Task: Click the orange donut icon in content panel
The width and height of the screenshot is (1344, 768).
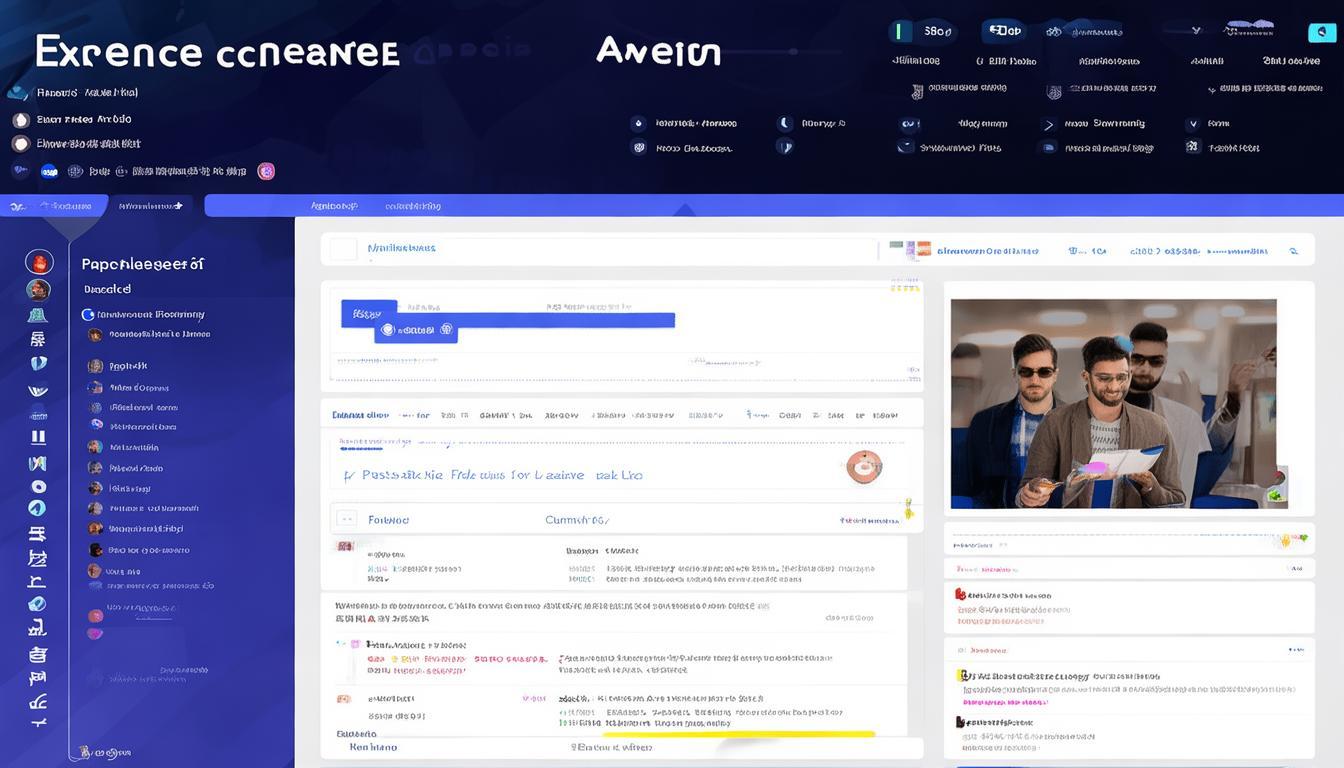Action: point(863,466)
